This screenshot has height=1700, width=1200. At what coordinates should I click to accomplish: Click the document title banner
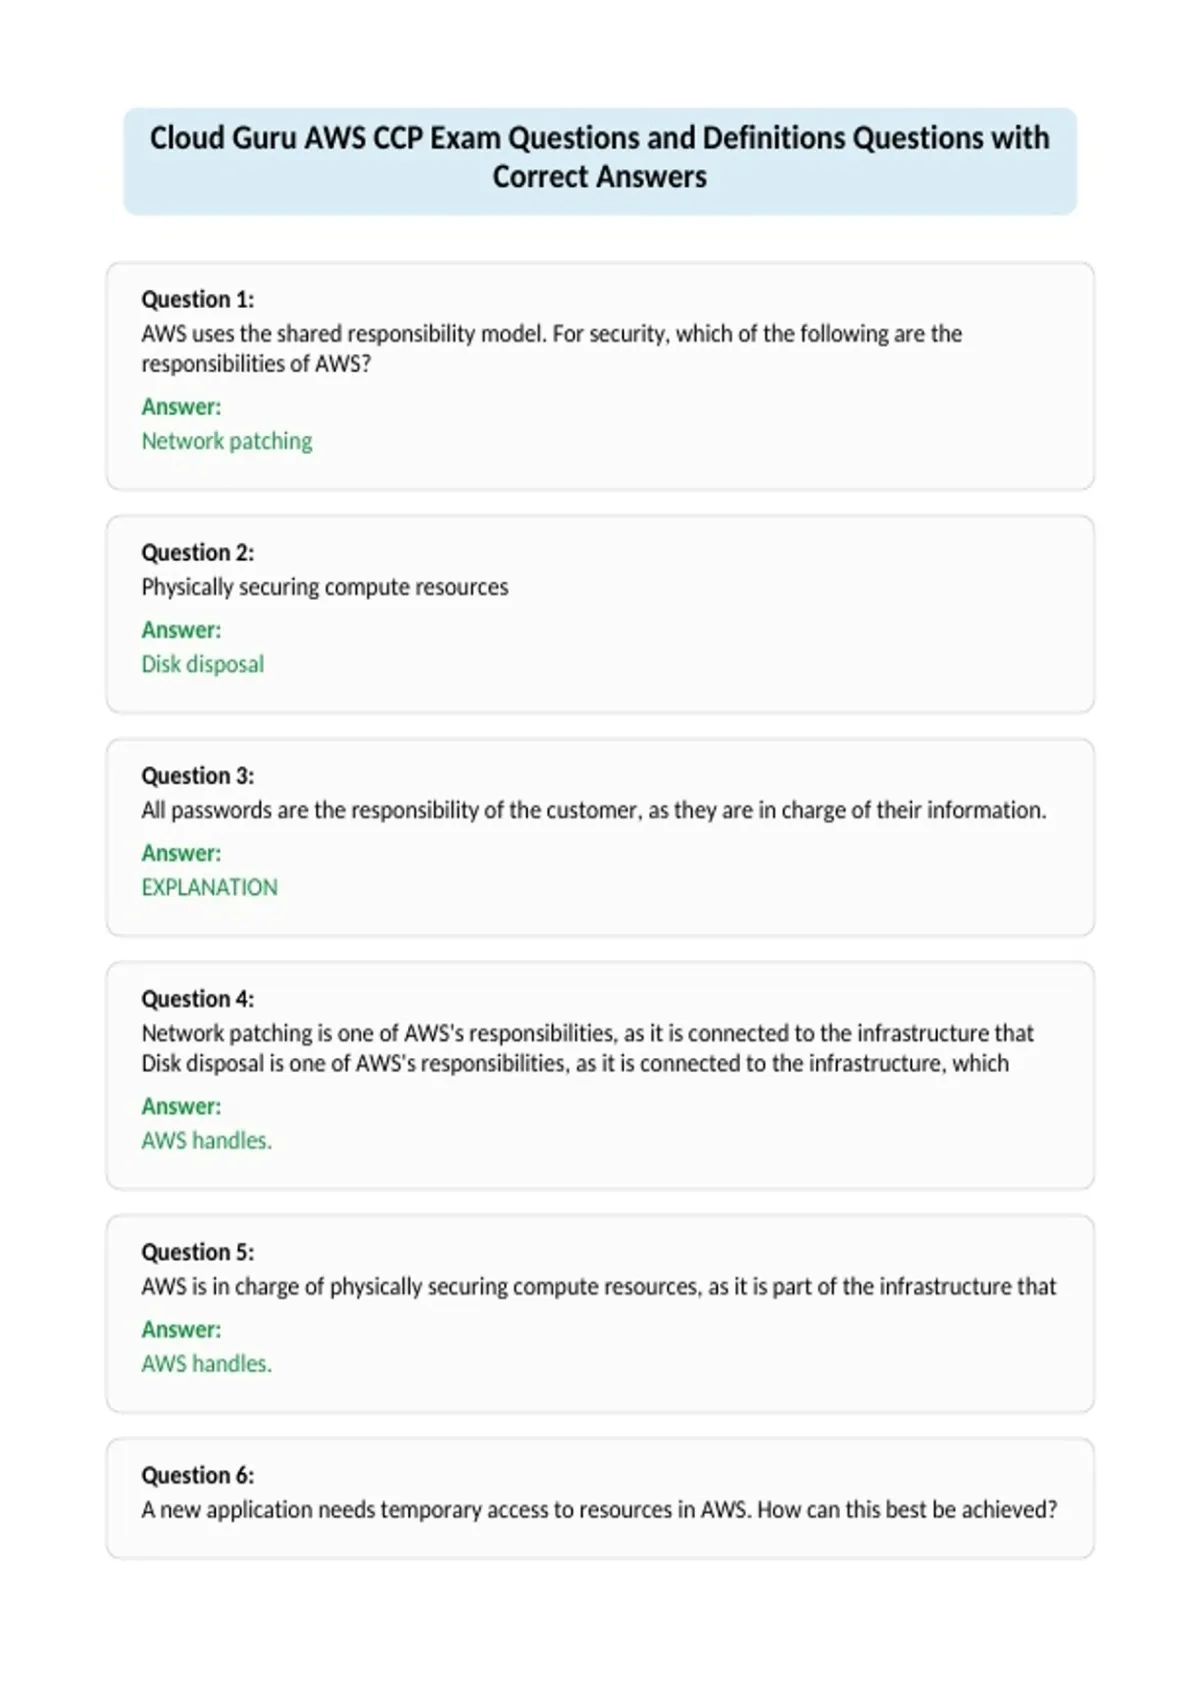[600, 160]
